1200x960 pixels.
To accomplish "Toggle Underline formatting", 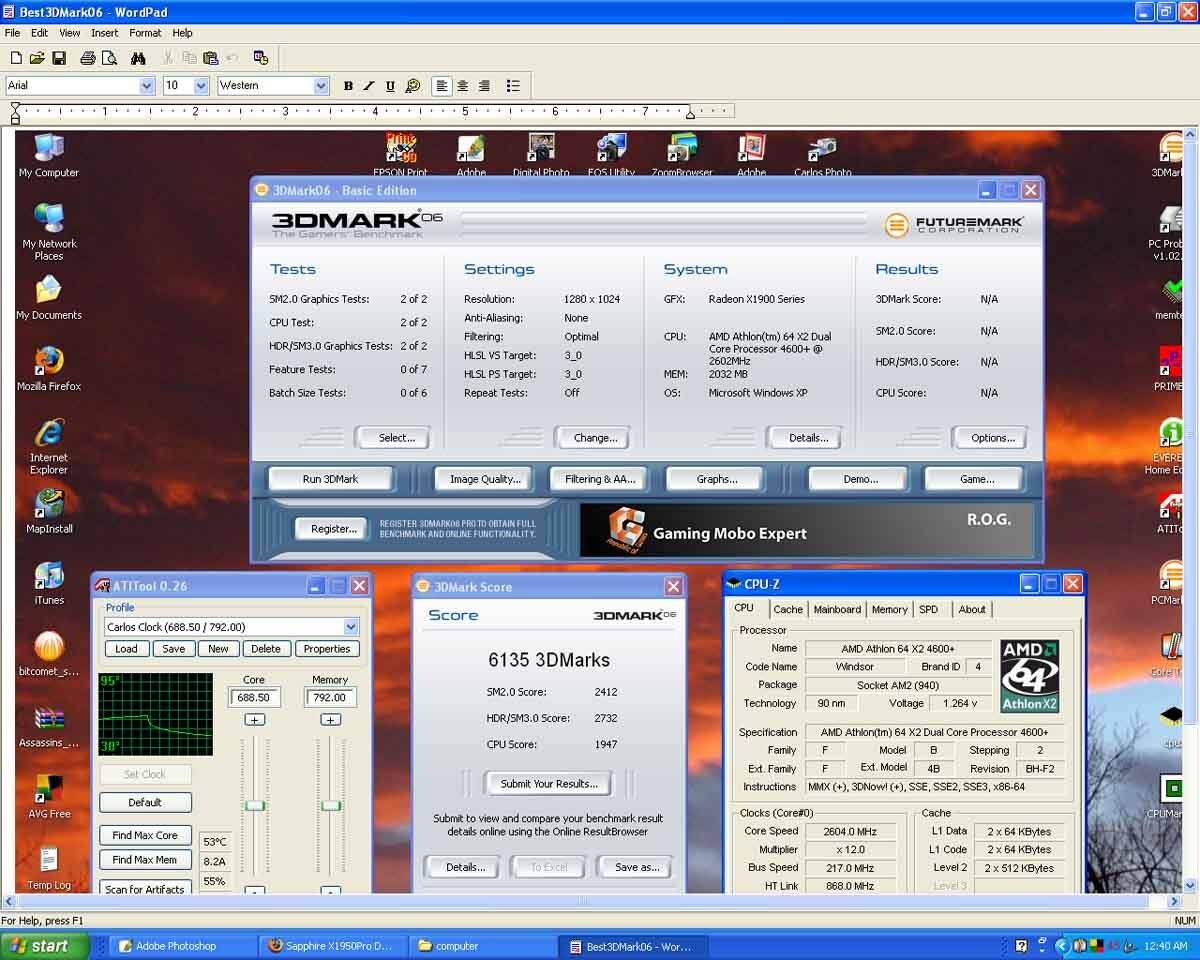I will tap(390, 86).
